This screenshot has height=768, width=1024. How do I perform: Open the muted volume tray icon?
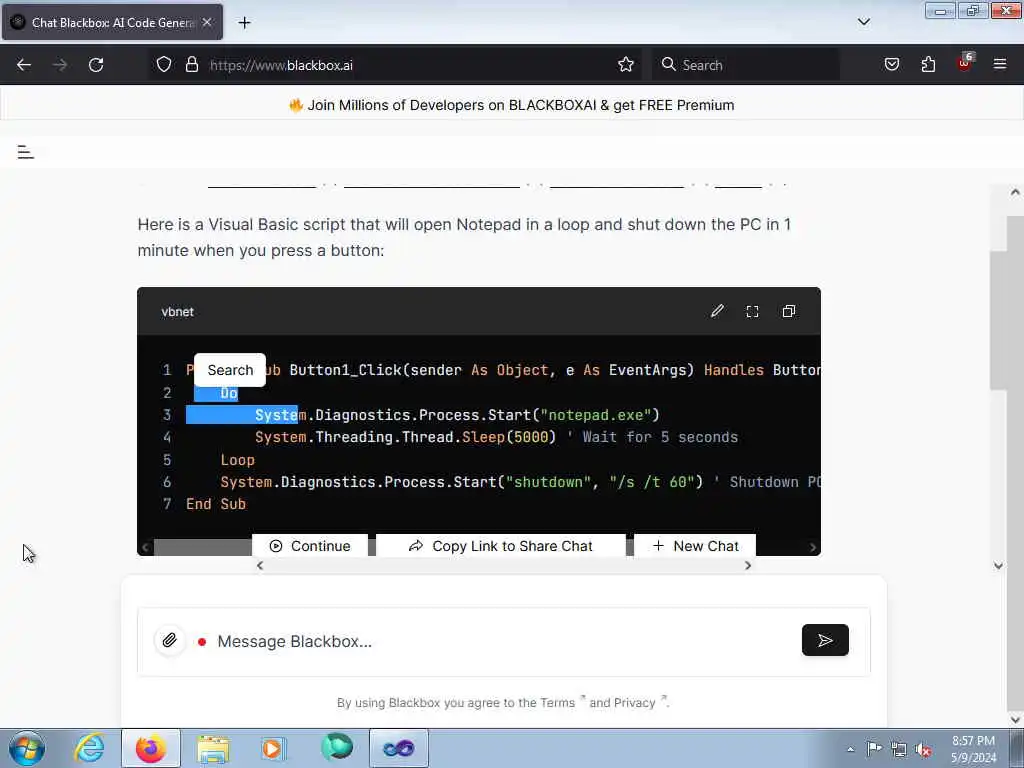[923, 750]
